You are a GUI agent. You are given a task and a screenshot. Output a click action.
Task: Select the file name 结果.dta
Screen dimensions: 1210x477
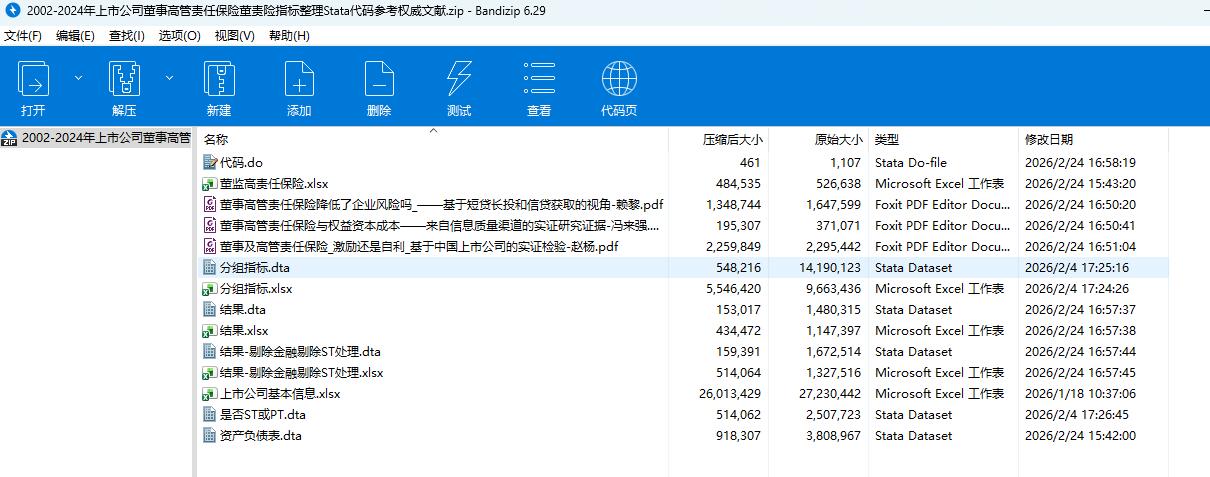[x=243, y=309]
